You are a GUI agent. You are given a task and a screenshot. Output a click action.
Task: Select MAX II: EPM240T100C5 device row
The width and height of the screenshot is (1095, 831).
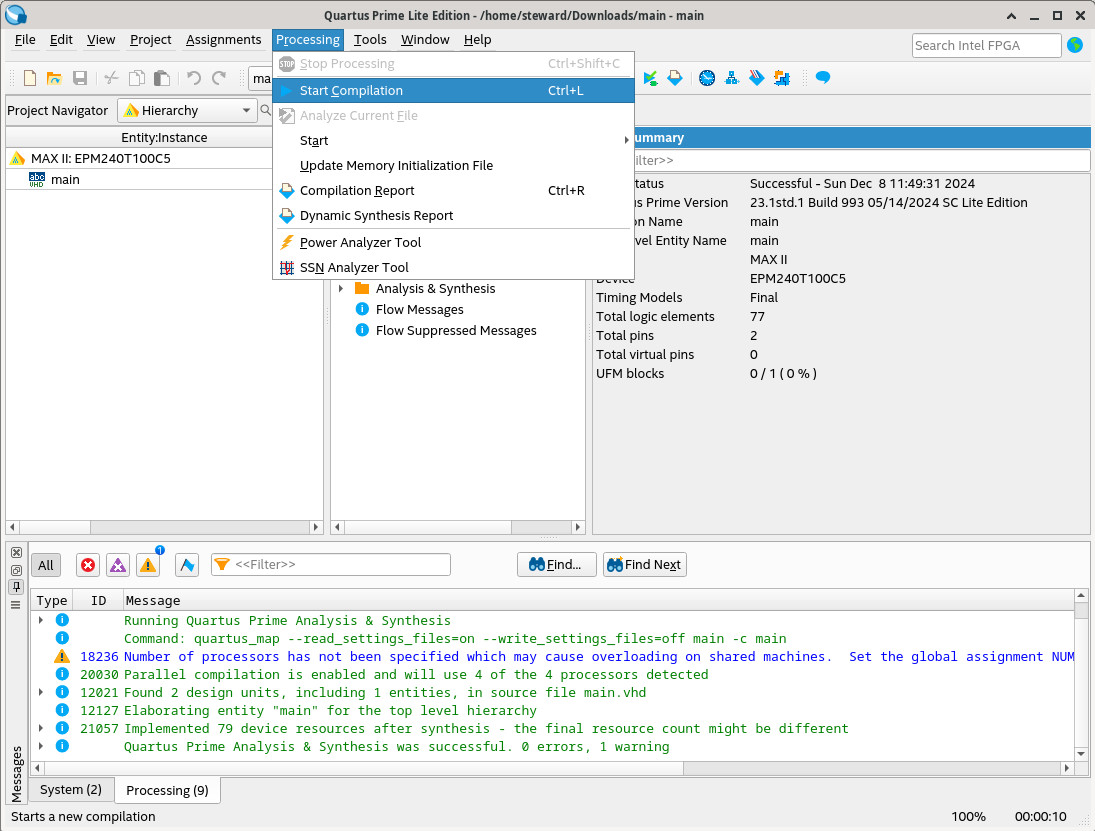[100, 159]
